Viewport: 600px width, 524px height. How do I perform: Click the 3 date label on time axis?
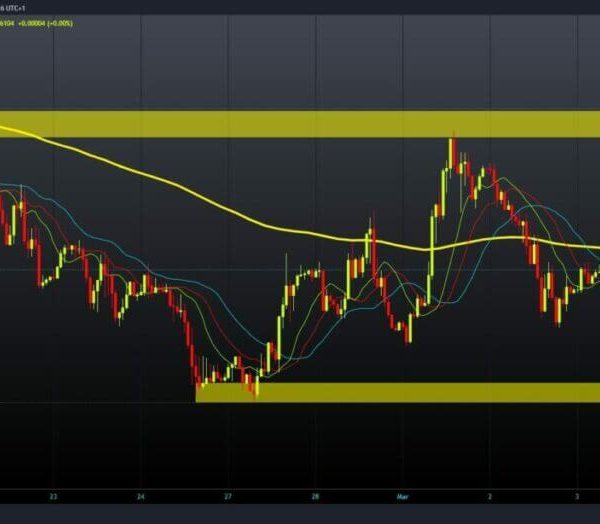click(577, 495)
